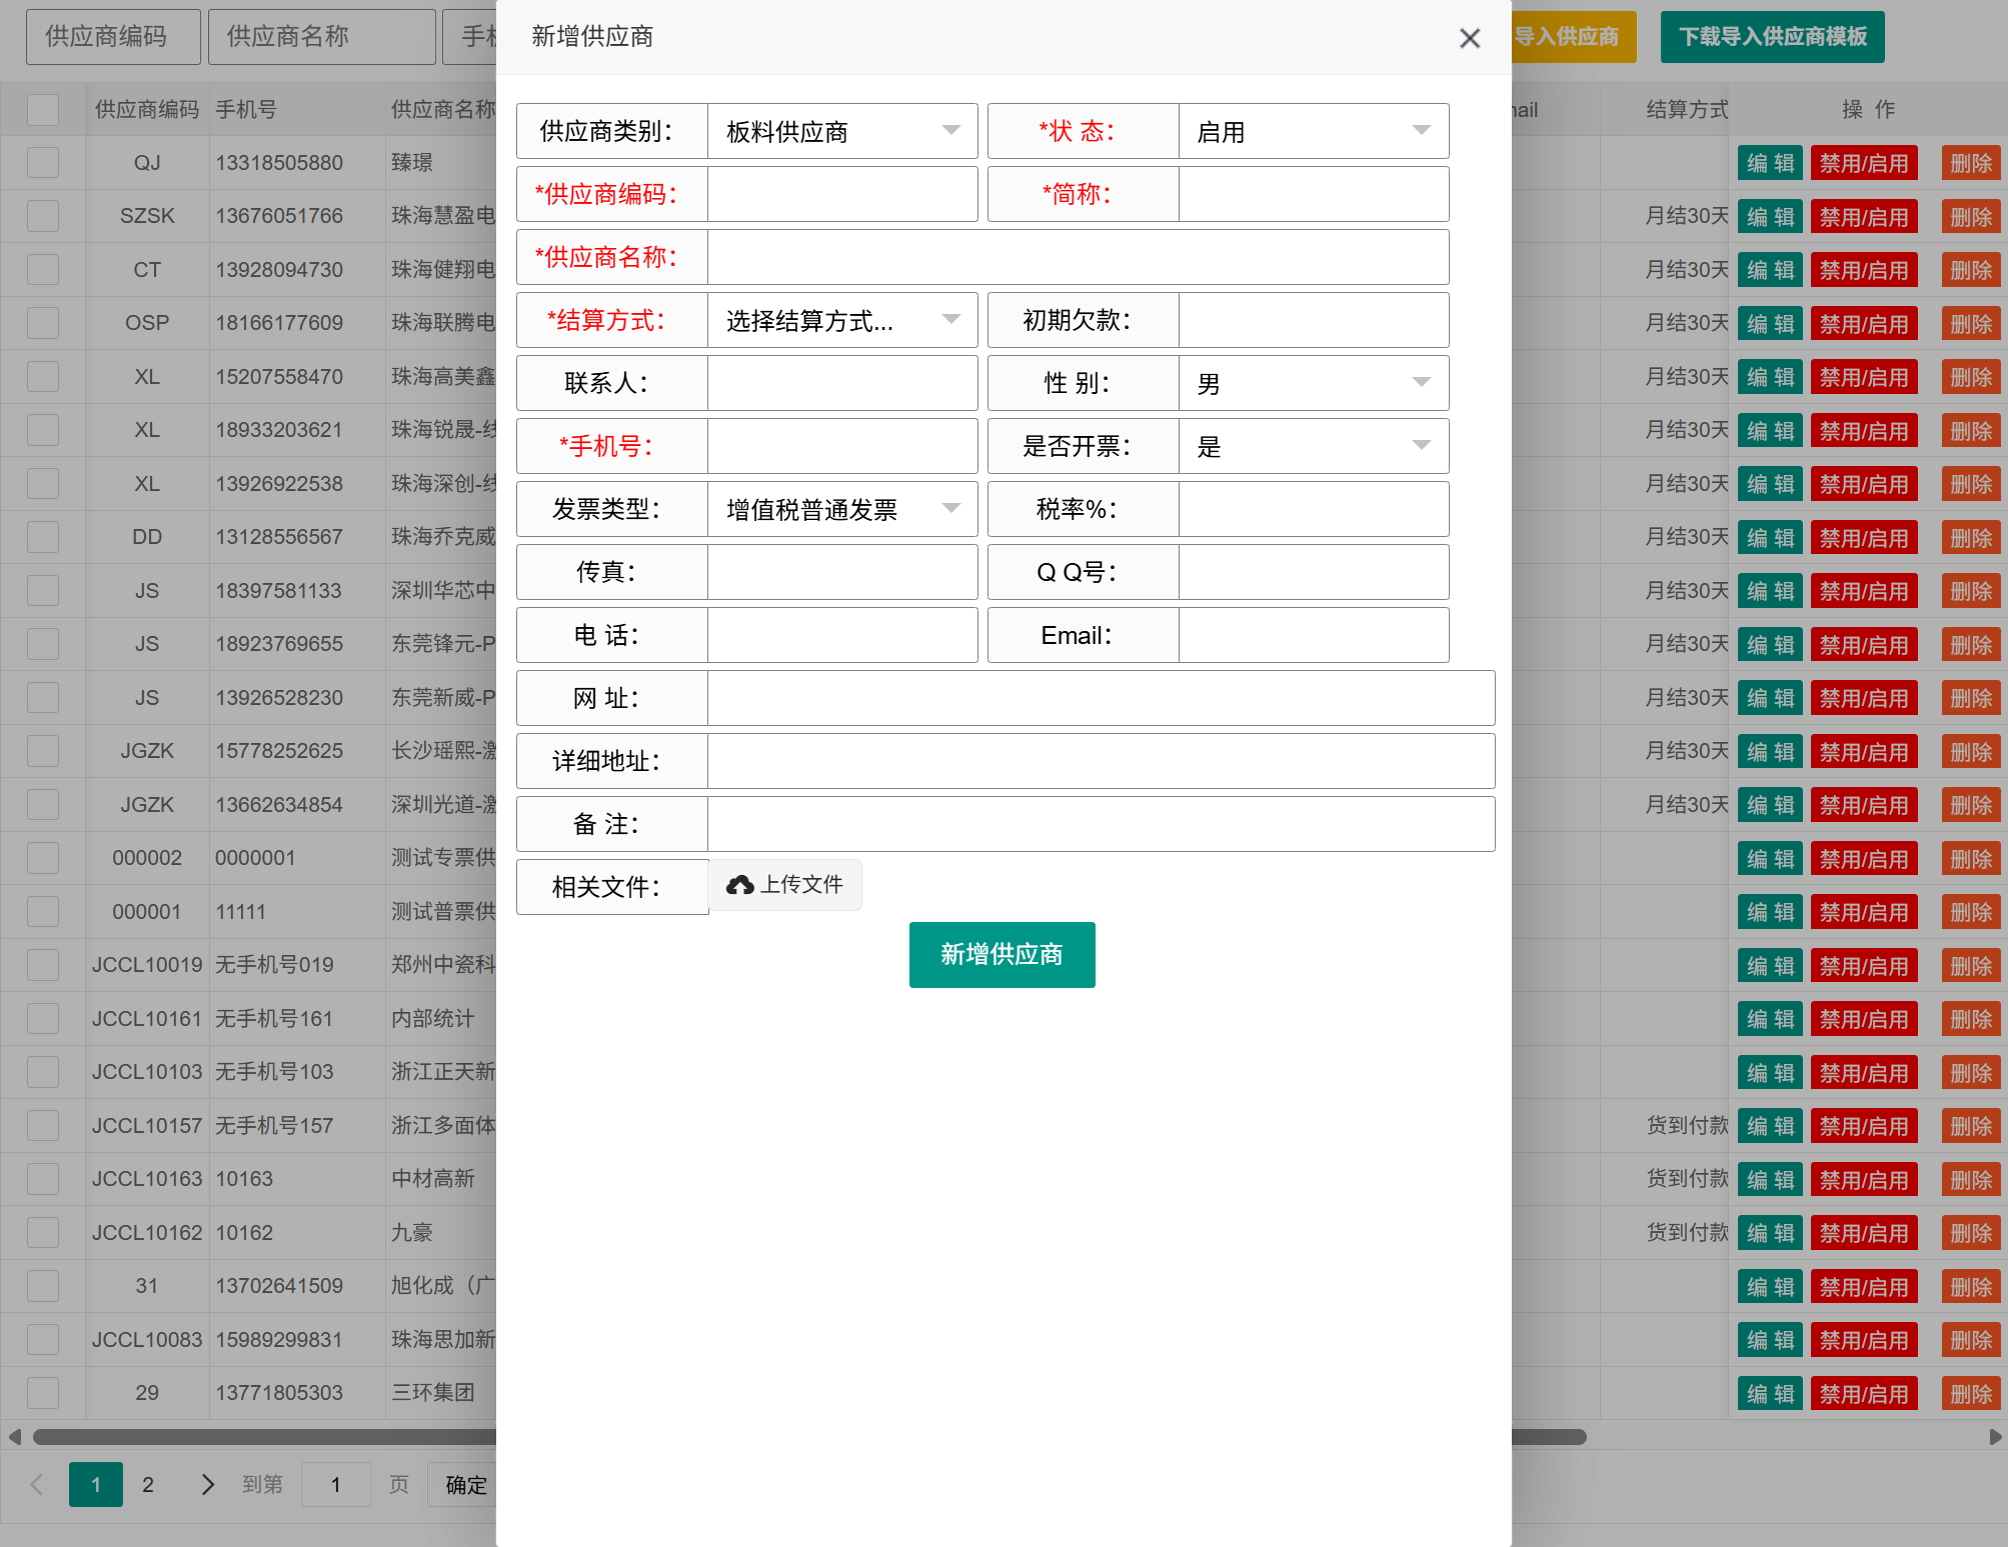Go to page 2 in pagination
This screenshot has width=2008, height=1547.
click(x=148, y=1484)
